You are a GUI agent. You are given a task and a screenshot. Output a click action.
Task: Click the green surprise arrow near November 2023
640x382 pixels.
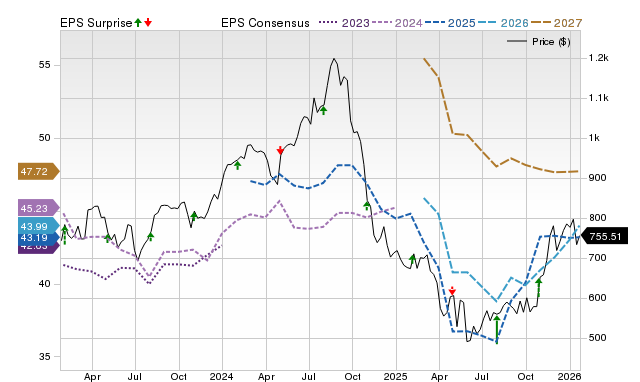(x=194, y=216)
